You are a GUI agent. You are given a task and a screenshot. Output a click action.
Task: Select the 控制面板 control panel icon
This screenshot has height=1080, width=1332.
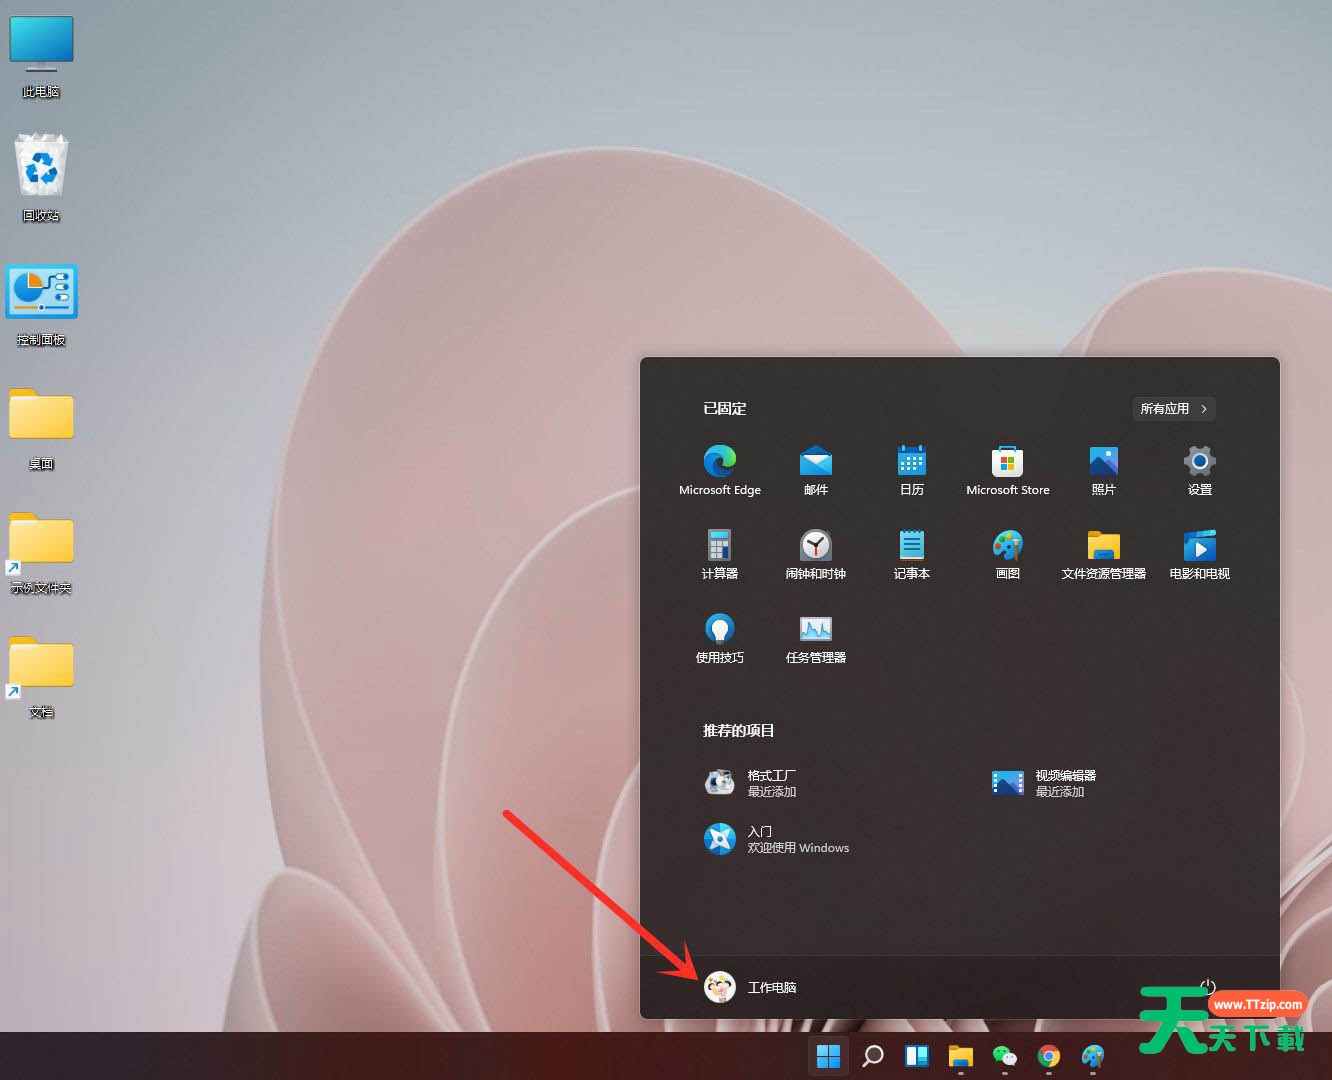tap(41, 305)
